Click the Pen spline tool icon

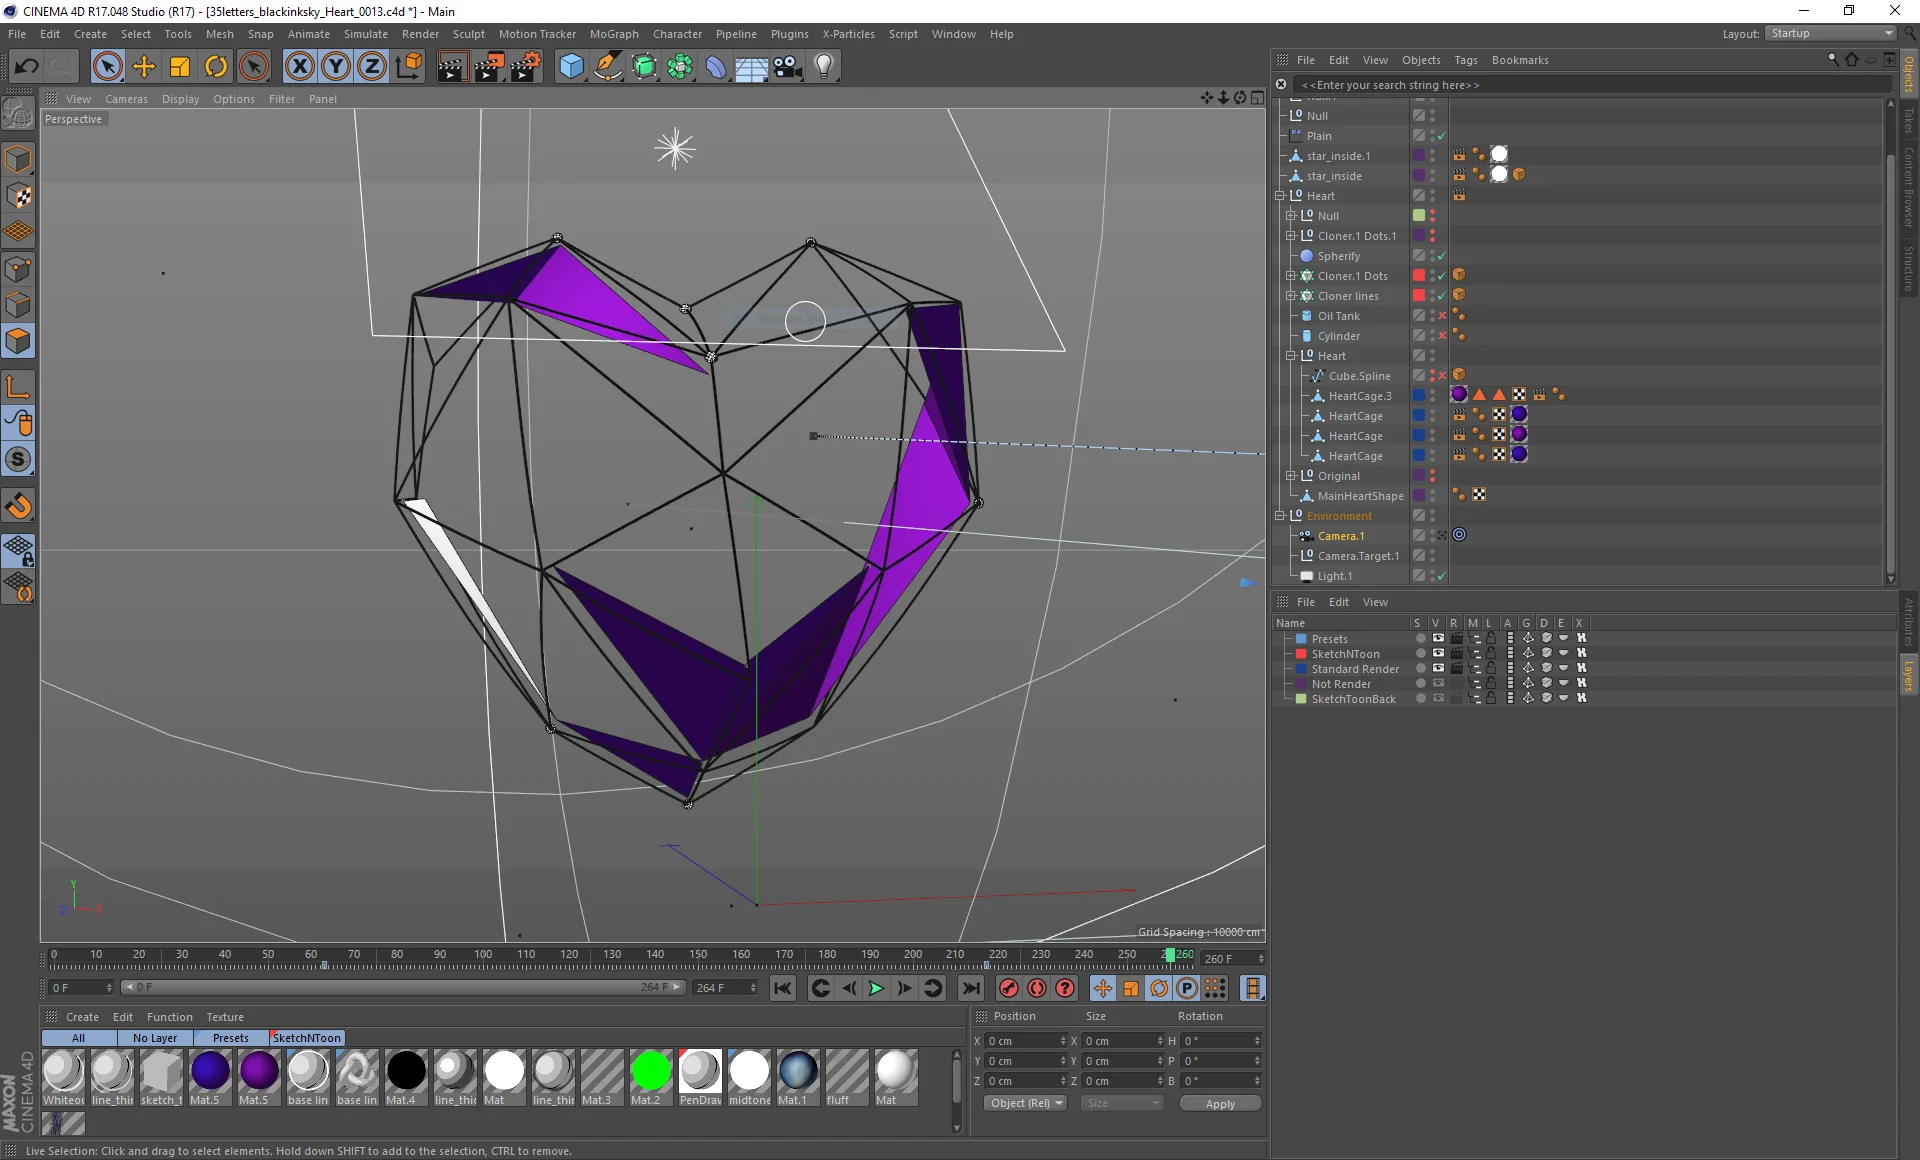(607, 67)
